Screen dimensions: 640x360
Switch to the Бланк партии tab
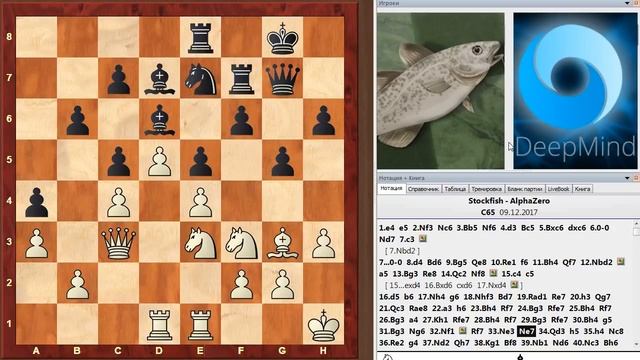pos(524,189)
